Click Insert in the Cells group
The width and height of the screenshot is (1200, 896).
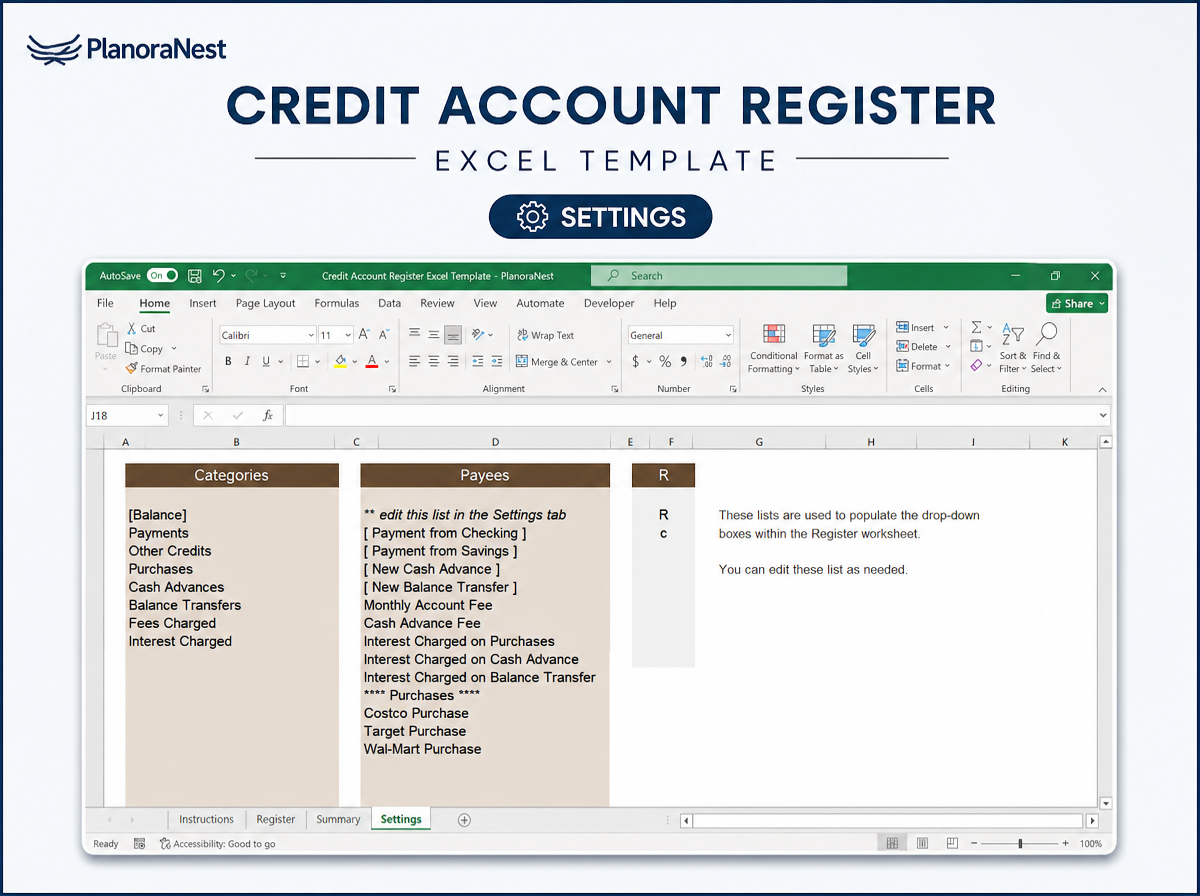pos(922,327)
